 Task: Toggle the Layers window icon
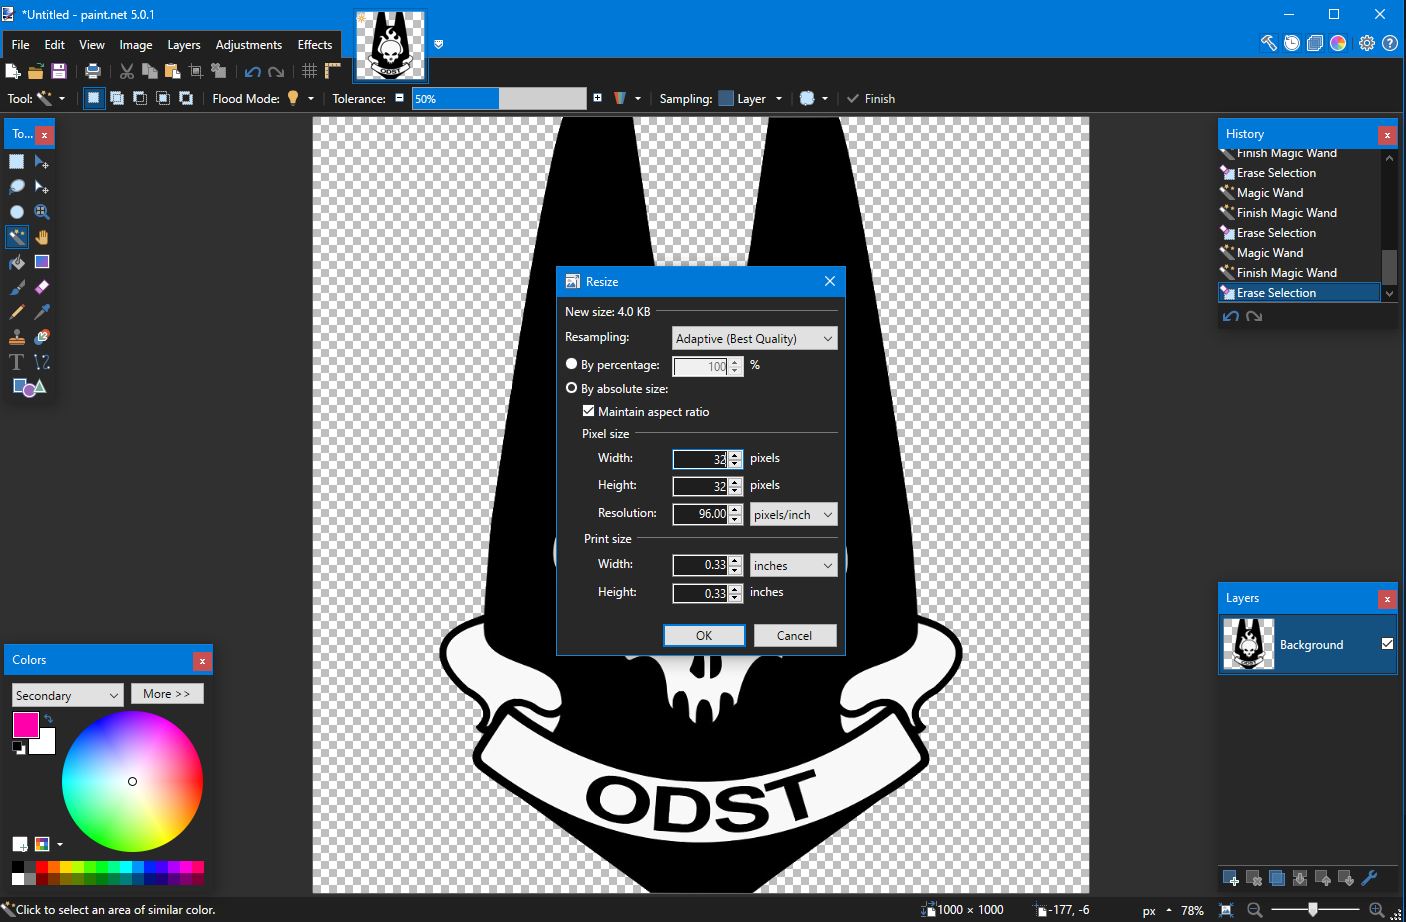1315,43
